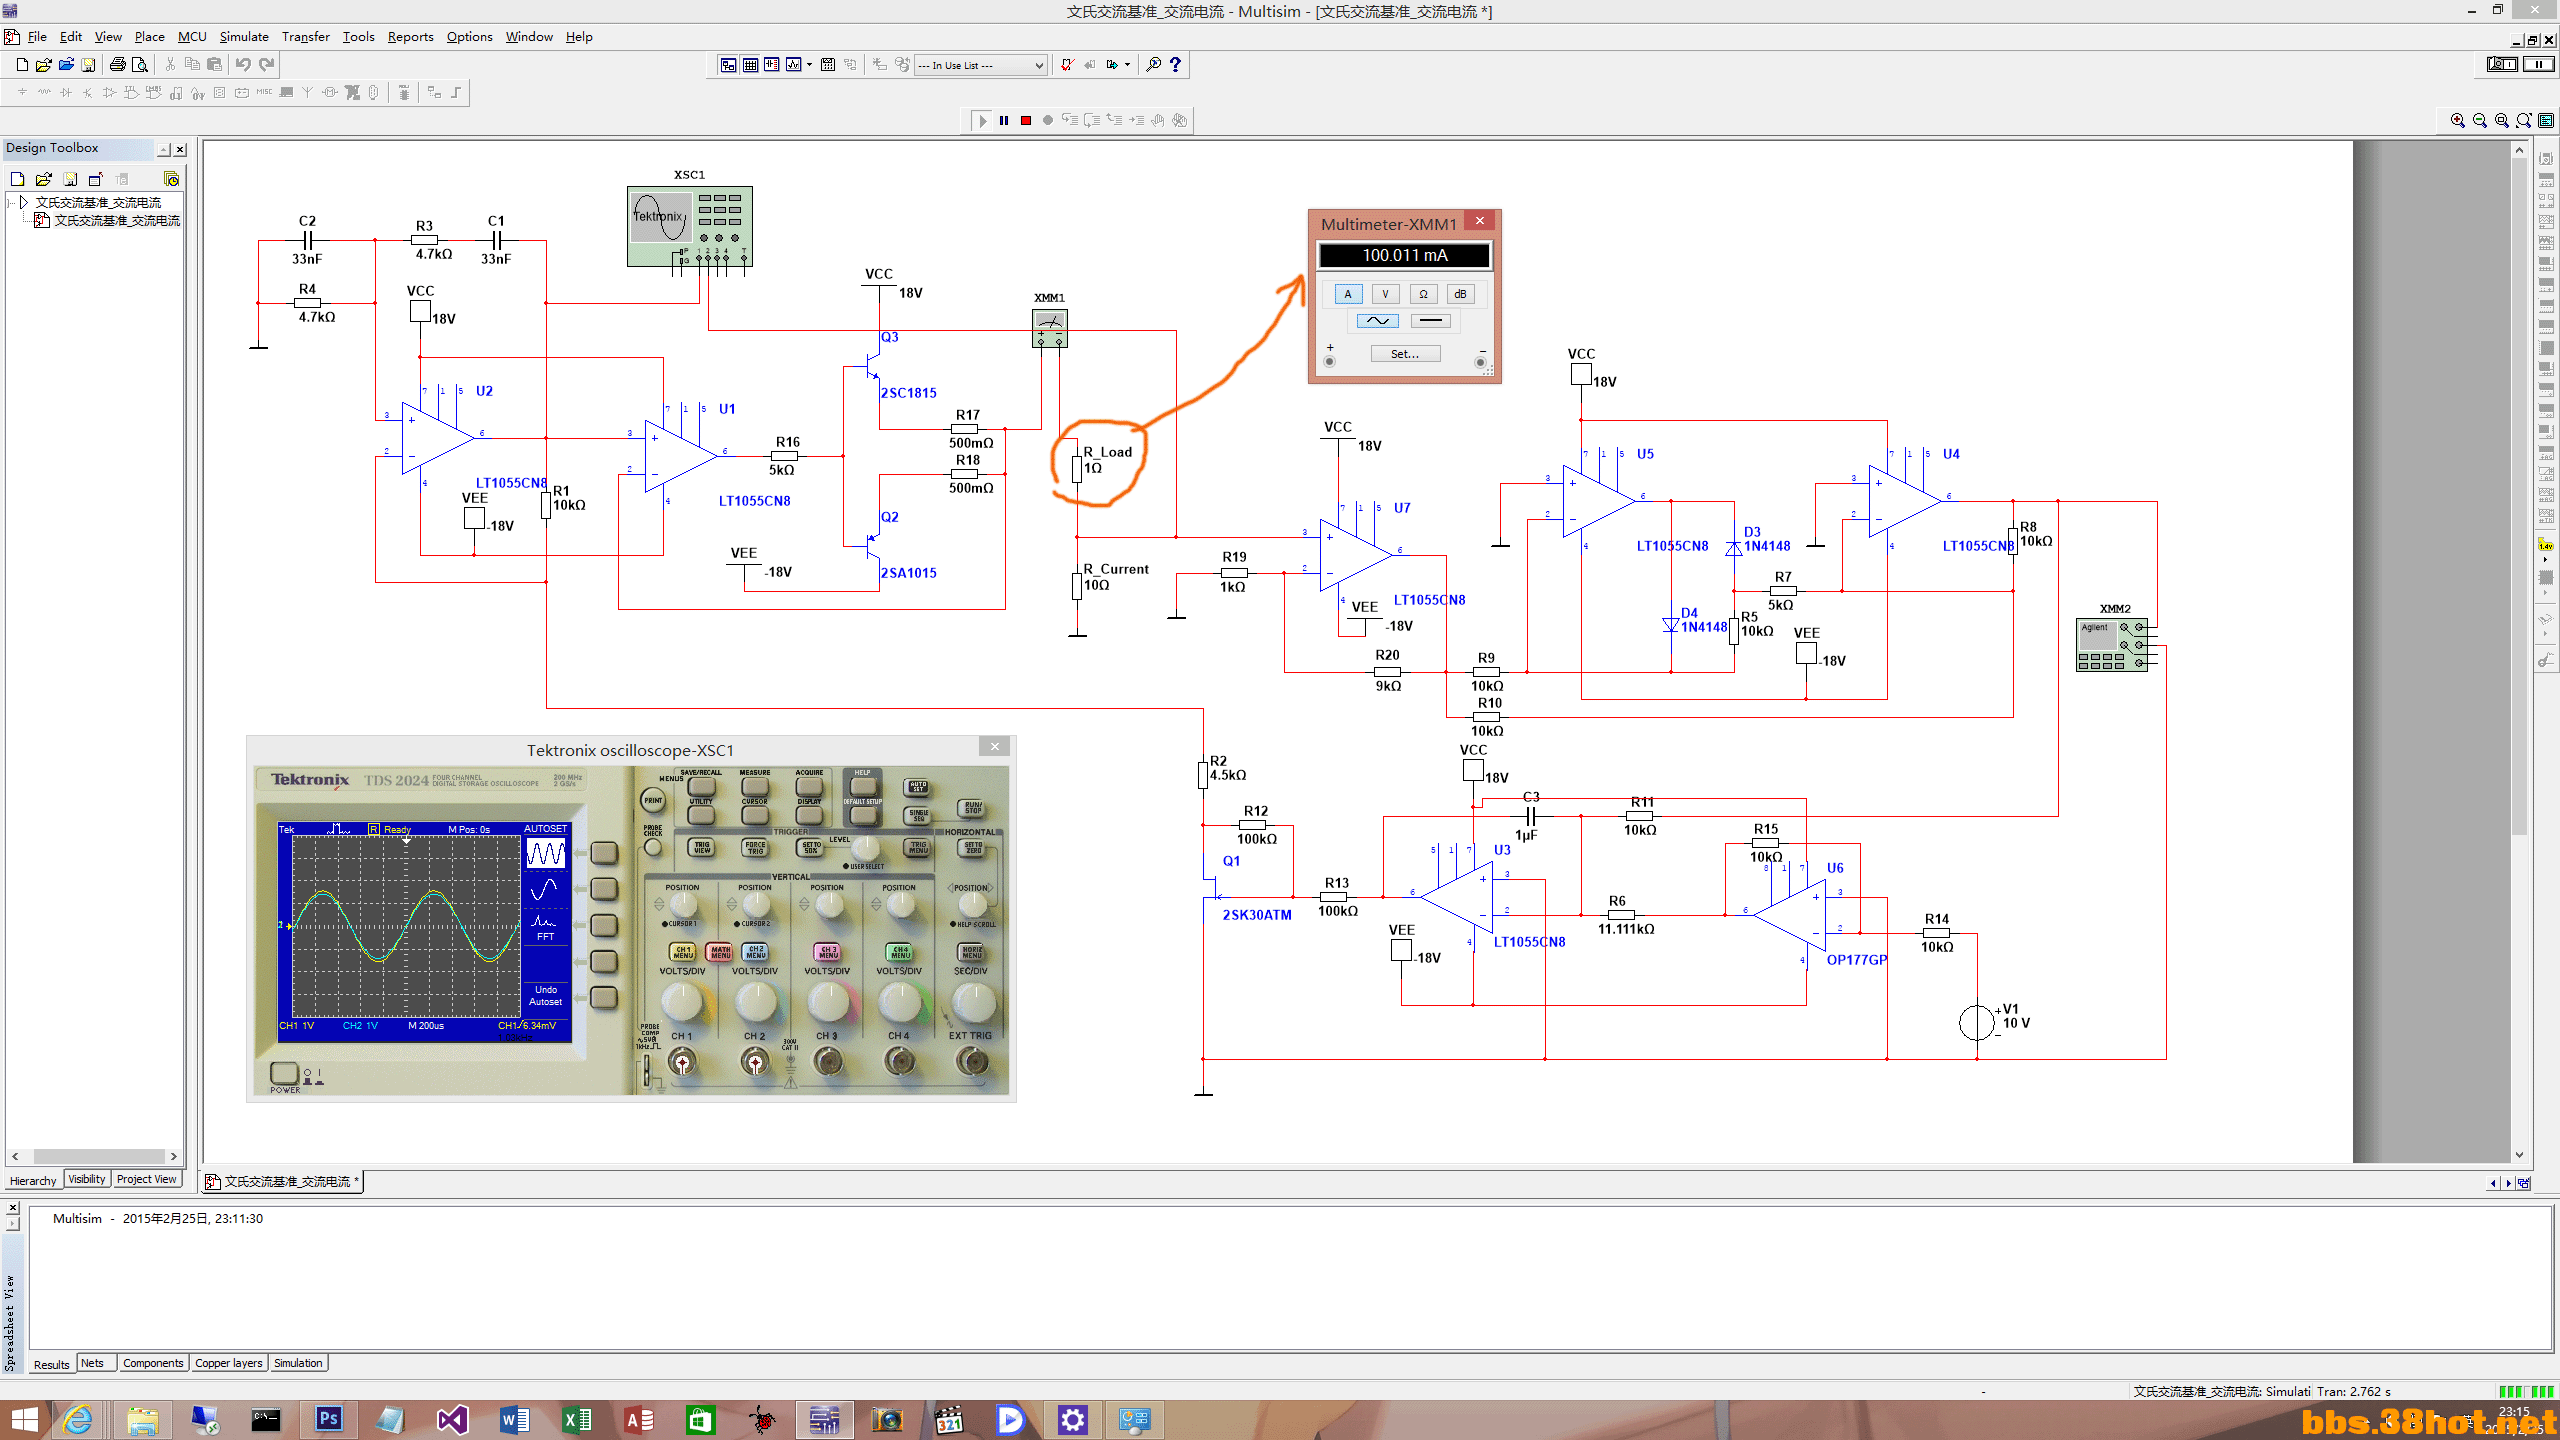Pause the running simulation

pos(1004,120)
